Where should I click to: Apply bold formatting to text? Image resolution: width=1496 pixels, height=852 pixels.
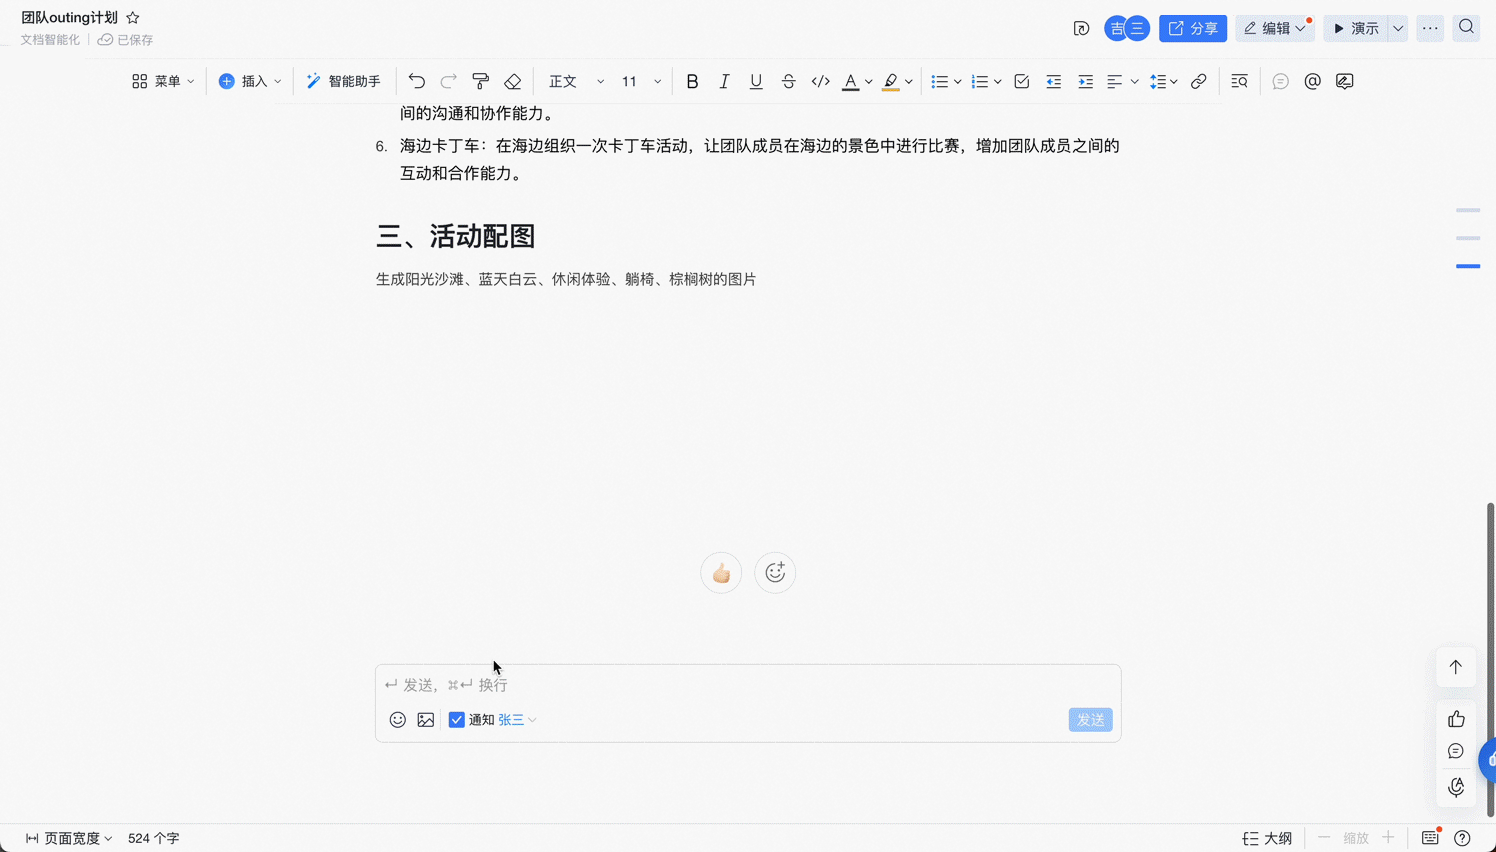692,81
